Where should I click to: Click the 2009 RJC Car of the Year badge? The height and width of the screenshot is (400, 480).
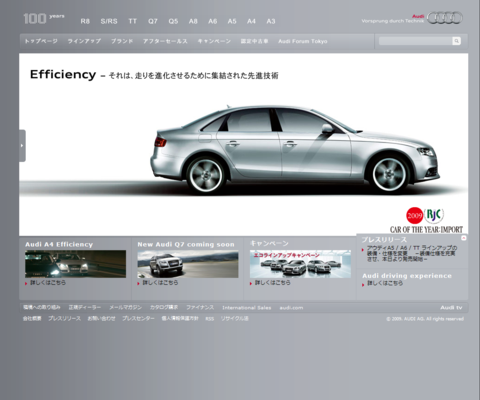pos(426,220)
